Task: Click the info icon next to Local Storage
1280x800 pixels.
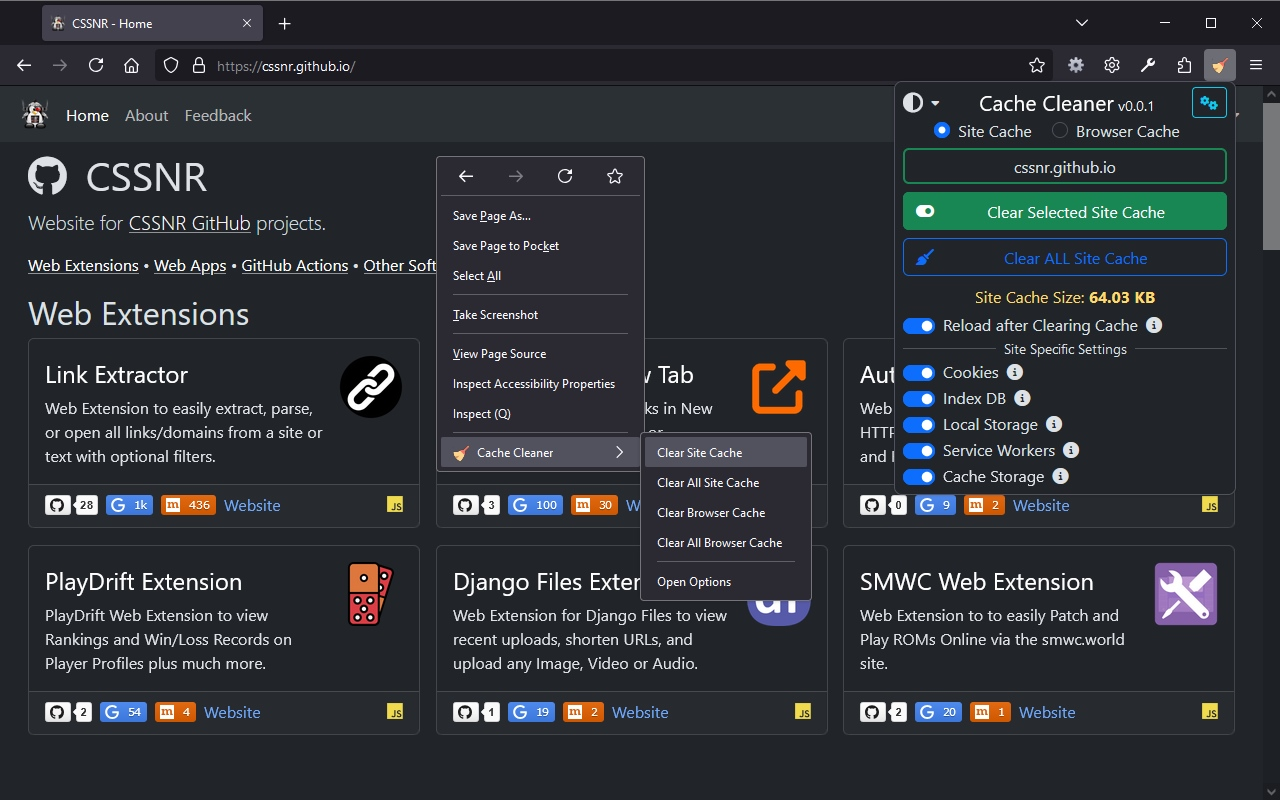Action: click(x=1054, y=424)
